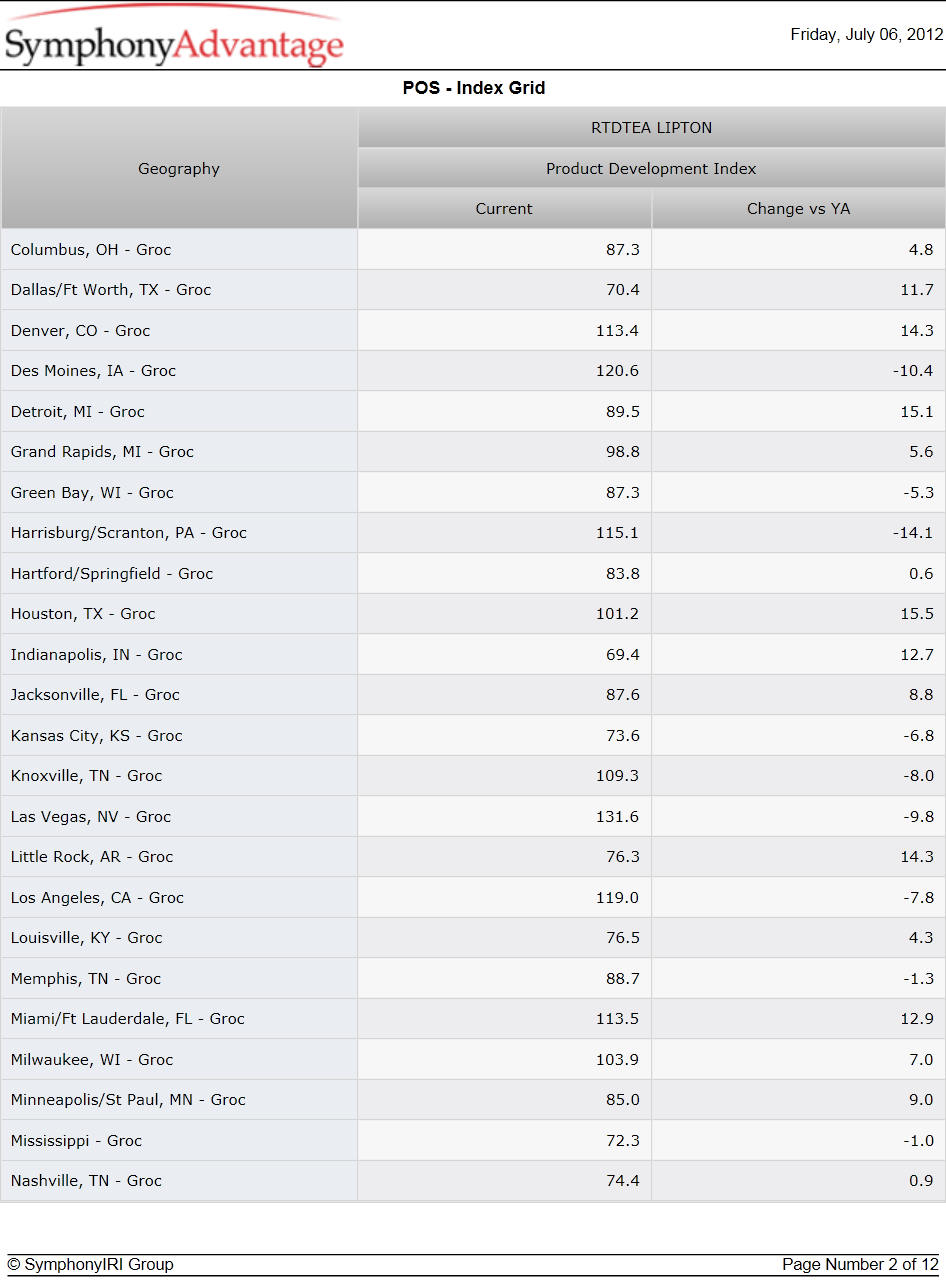The width and height of the screenshot is (946, 1284).
Task: Select Houston change value 15.5
Action: [x=916, y=614]
